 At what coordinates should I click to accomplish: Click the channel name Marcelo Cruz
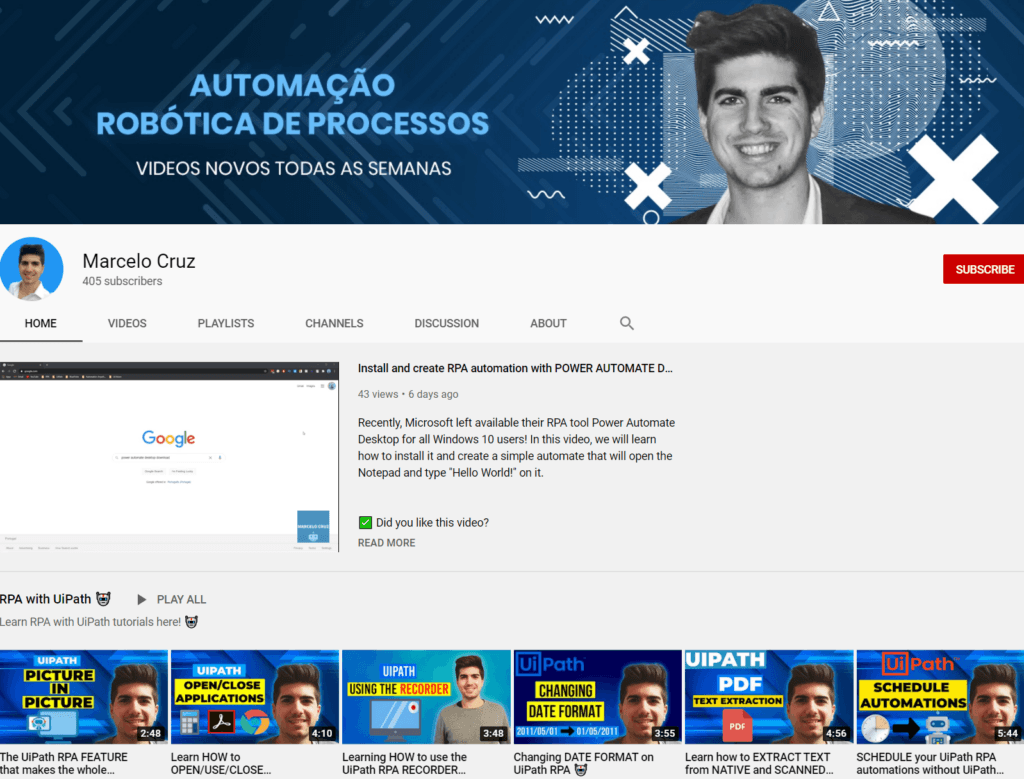tap(139, 261)
